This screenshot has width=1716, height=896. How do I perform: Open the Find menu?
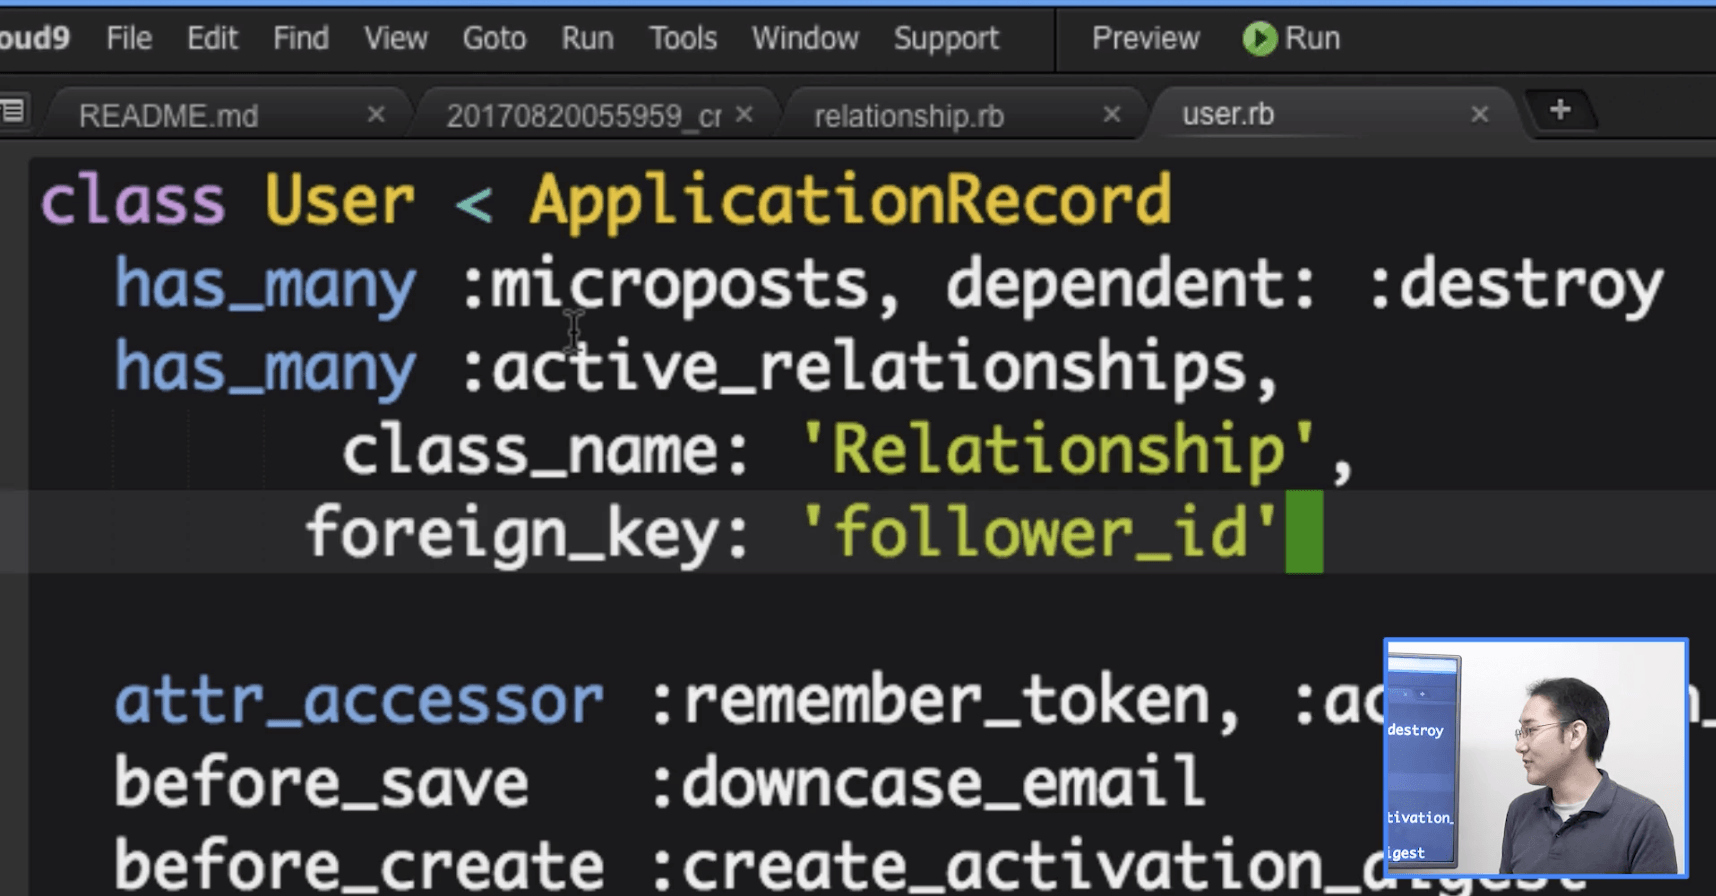click(x=300, y=38)
